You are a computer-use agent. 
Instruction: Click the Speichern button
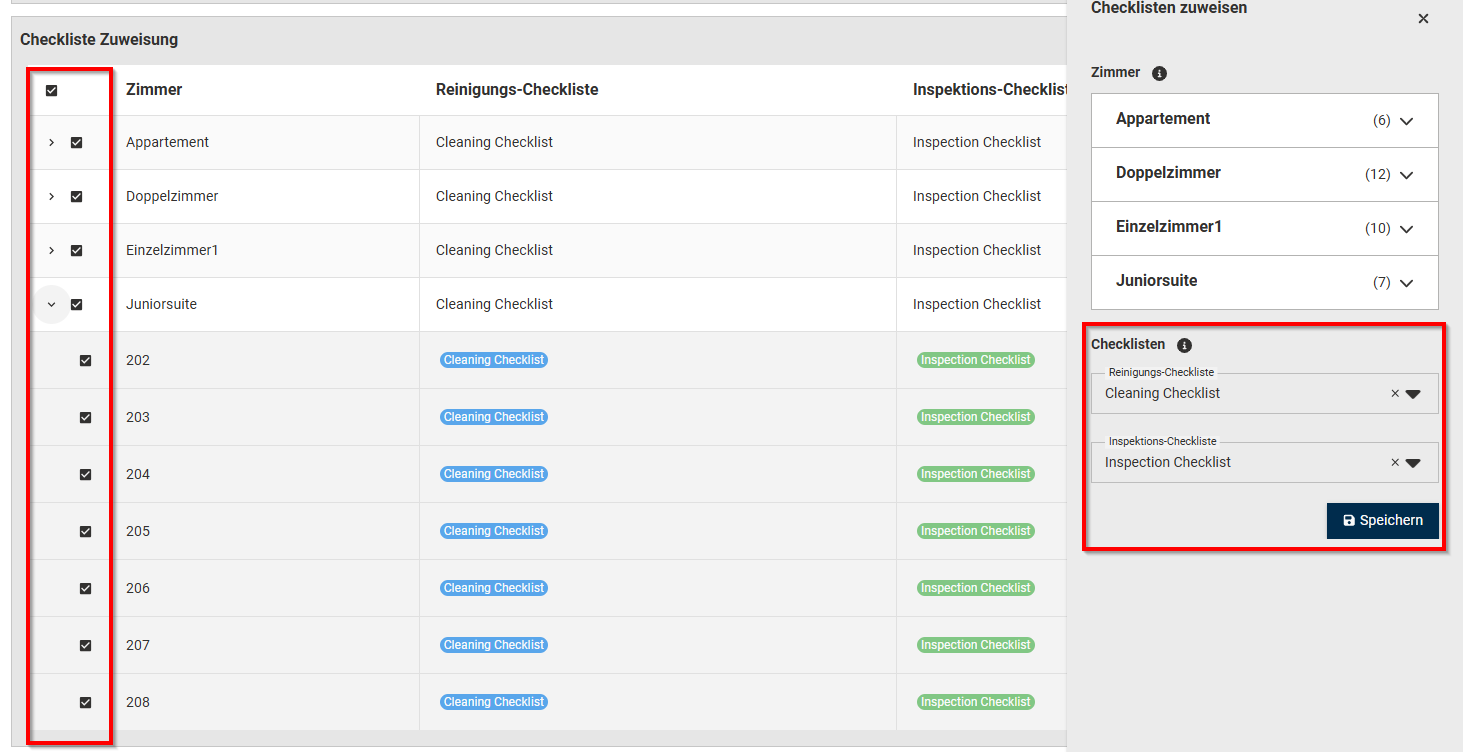pos(1383,521)
